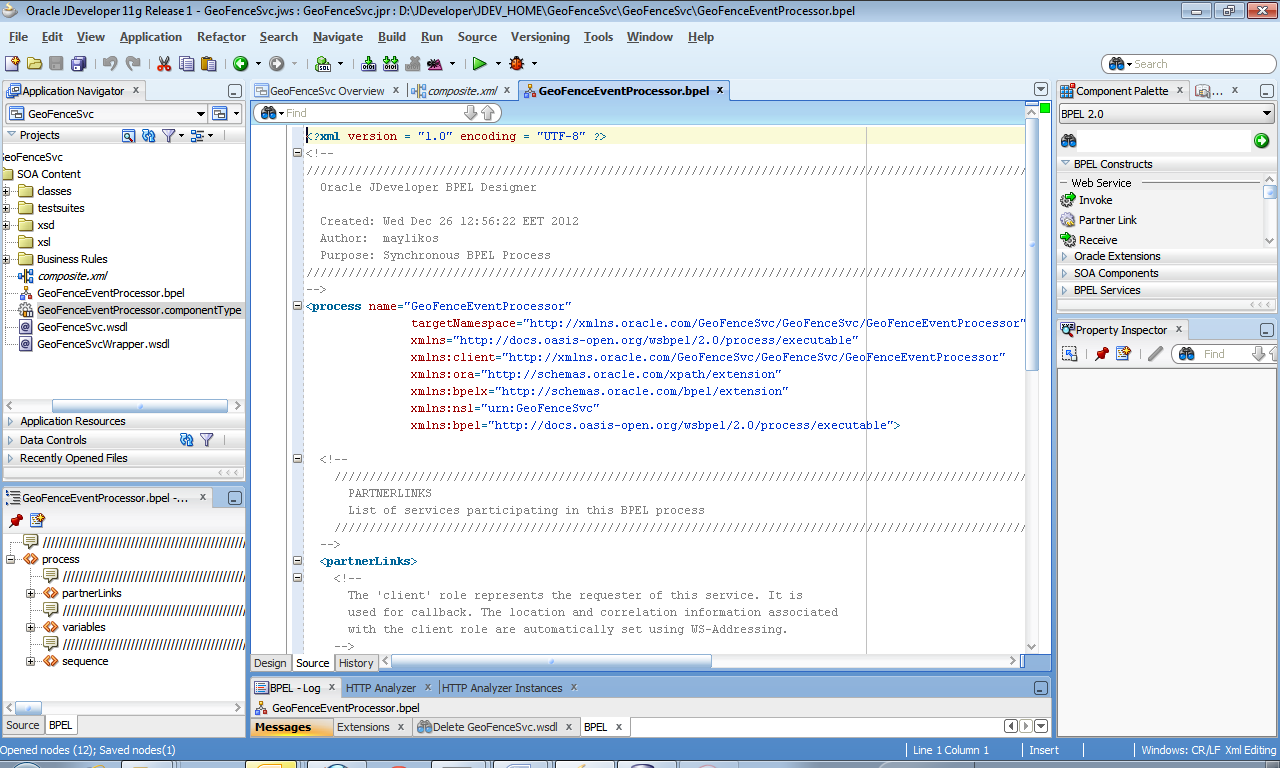Select GeoFenceSvcWrapper.wsdl in project tree
The image size is (1280, 768).
103,344
